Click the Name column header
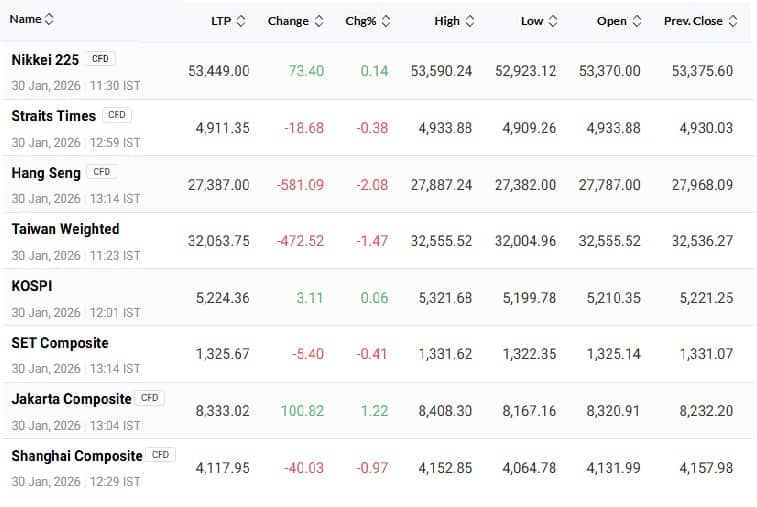Screen dimensions: 757x507 25,19
